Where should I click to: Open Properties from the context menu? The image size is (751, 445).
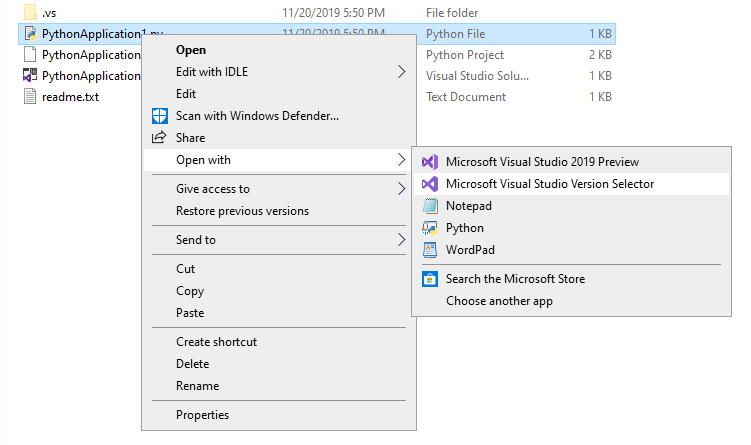click(202, 415)
